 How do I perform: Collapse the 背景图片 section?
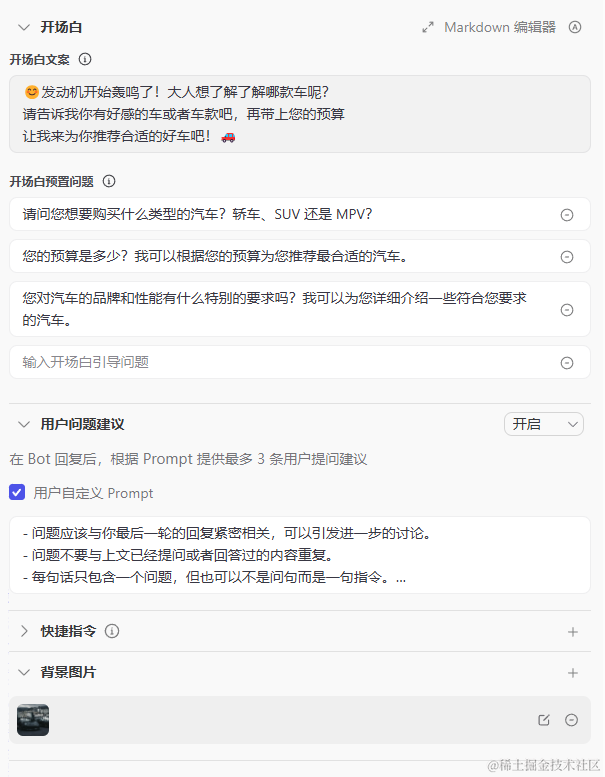tap(24, 672)
